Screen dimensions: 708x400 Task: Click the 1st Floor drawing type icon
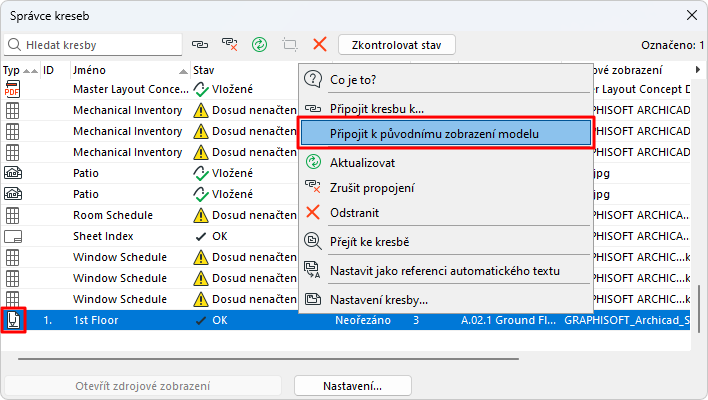click(x=13, y=320)
